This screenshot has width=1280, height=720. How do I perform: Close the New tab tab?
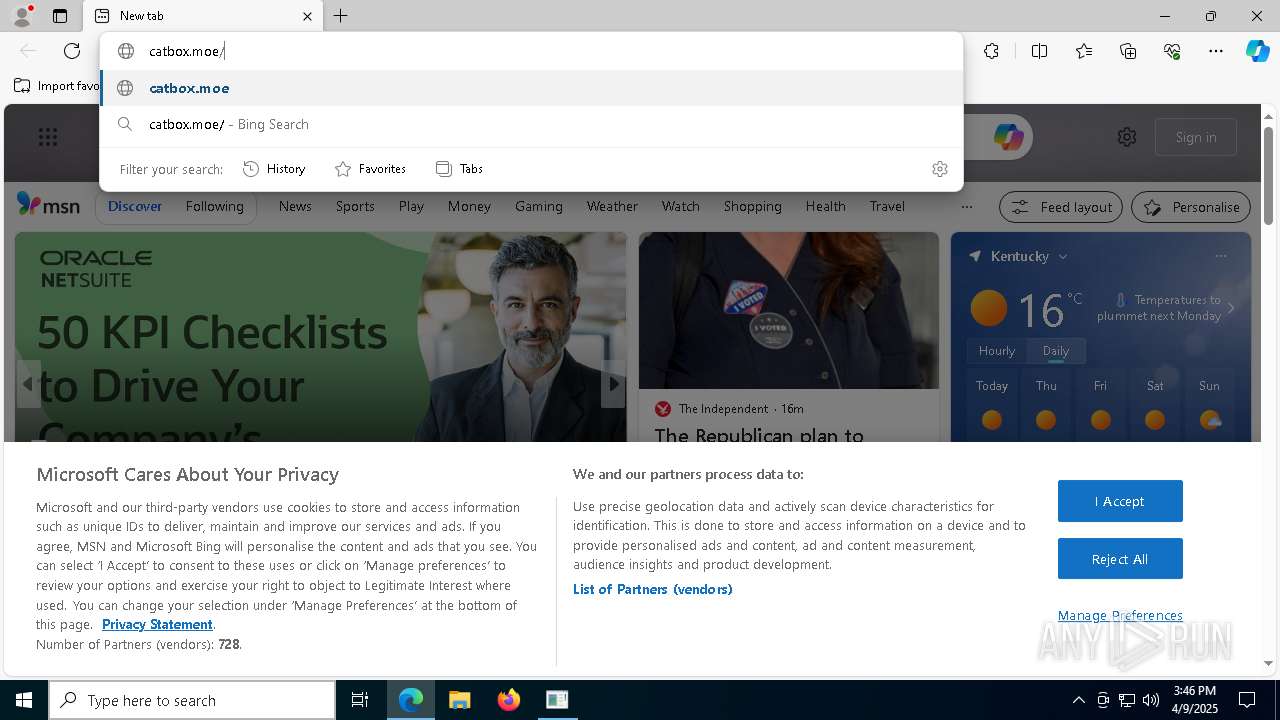(307, 16)
